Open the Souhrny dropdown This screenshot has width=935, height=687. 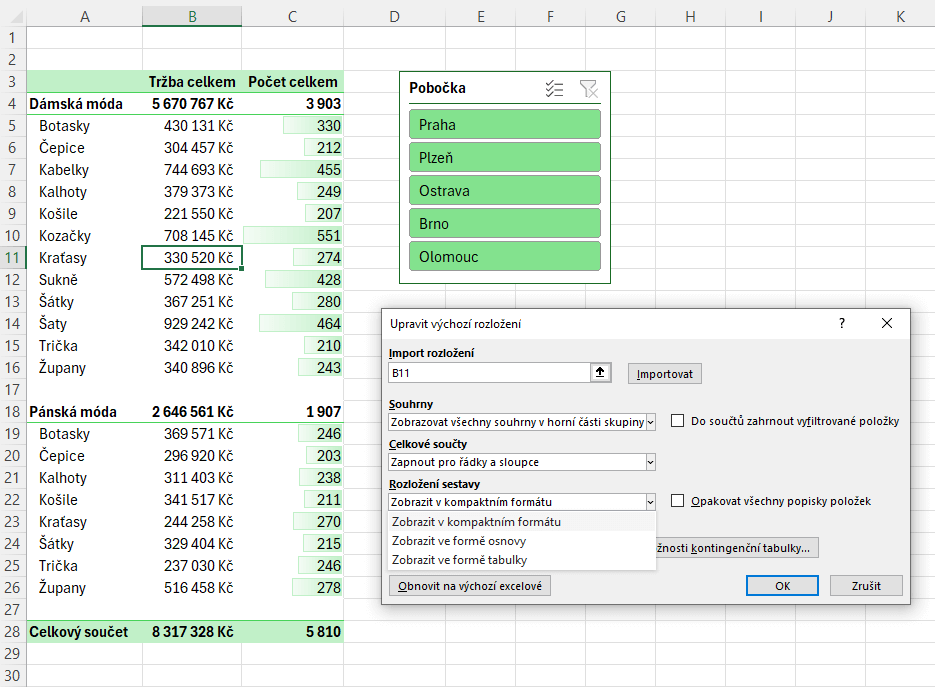[650, 422]
